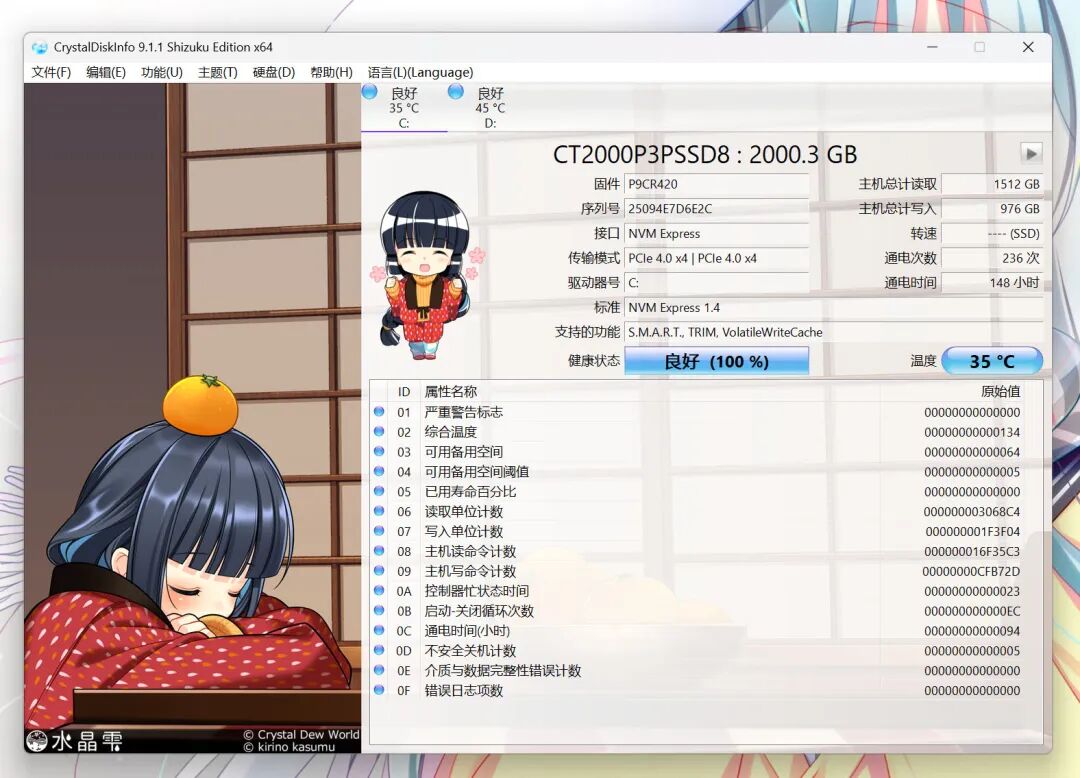Click the status dot for row 0F 错误日志项数
Image resolution: width=1080 pixels, height=778 pixels.
click(x=379, y=690)
